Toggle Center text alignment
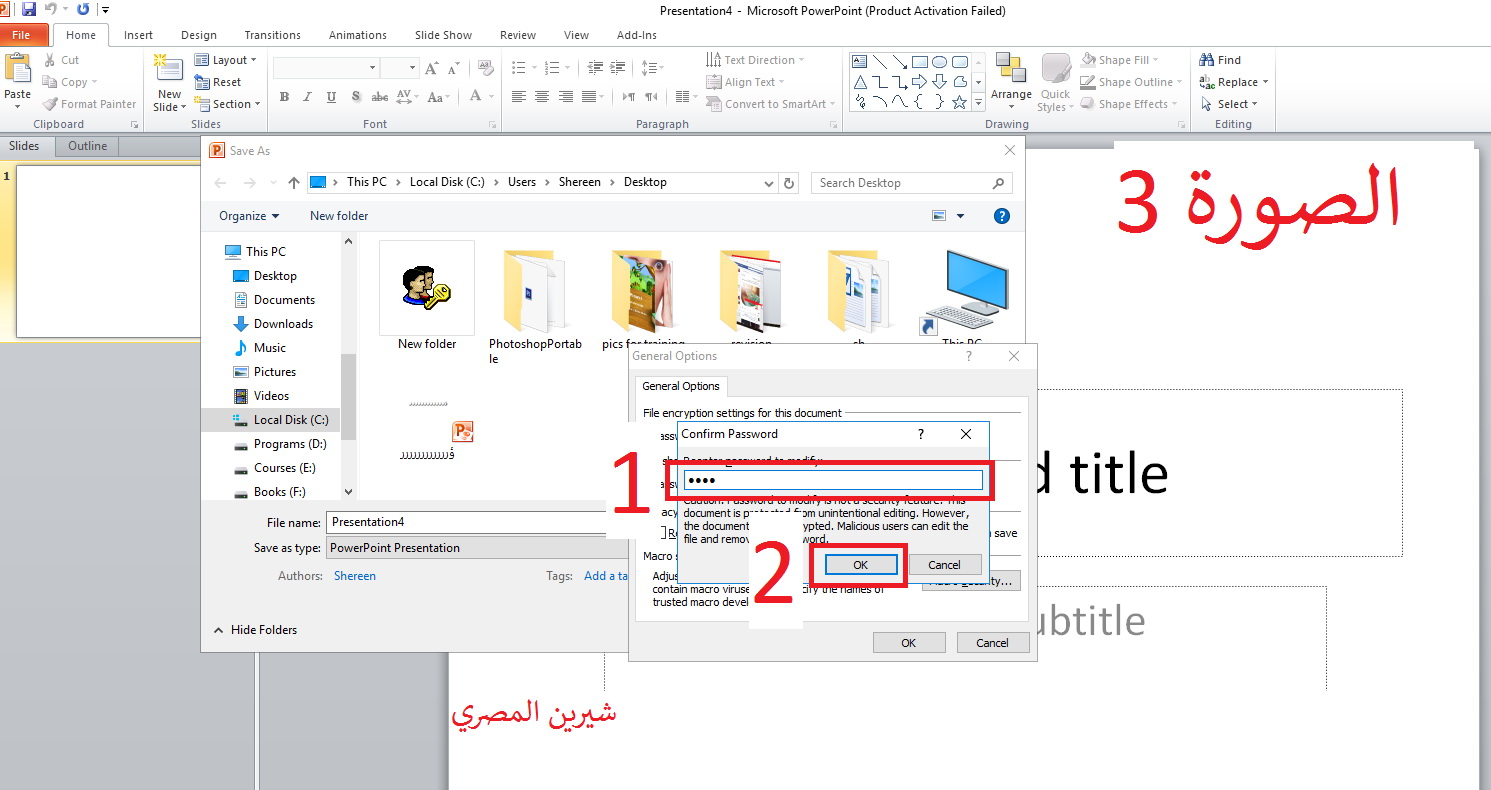This screenshot has height=790, width=1491. pos(542,97)
